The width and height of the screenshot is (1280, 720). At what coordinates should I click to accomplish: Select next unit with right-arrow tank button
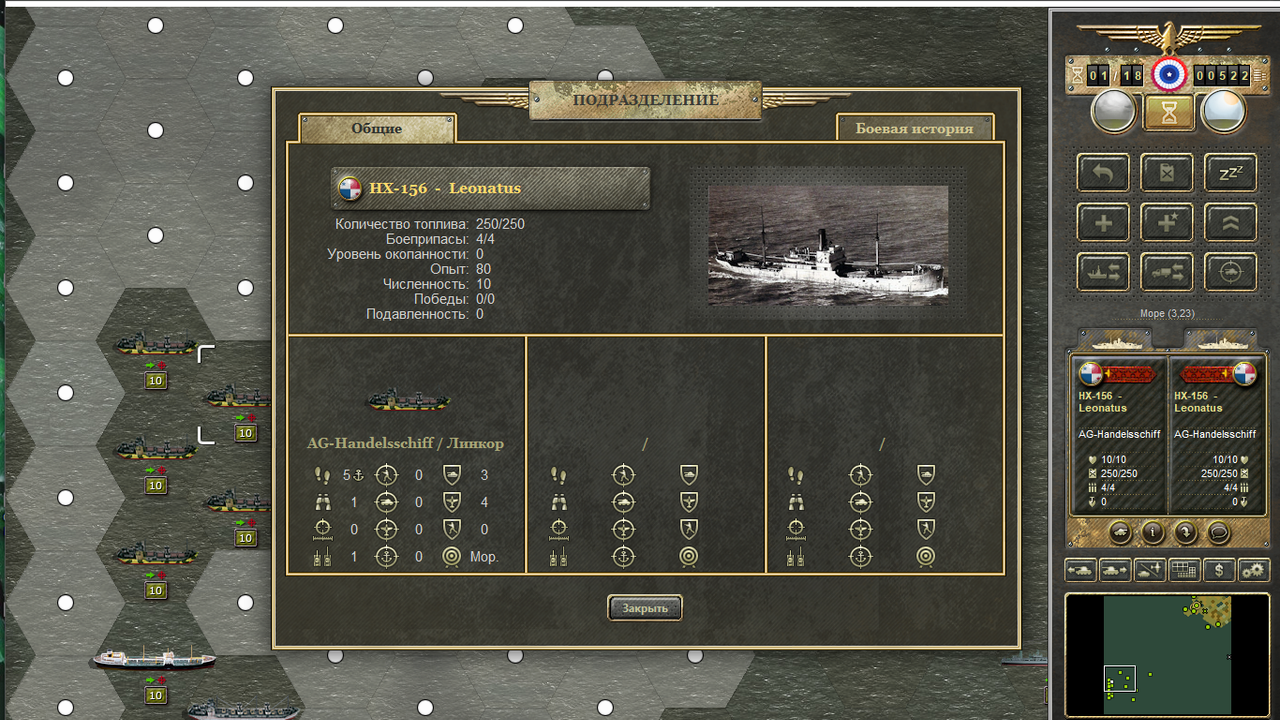[1115, 570]
